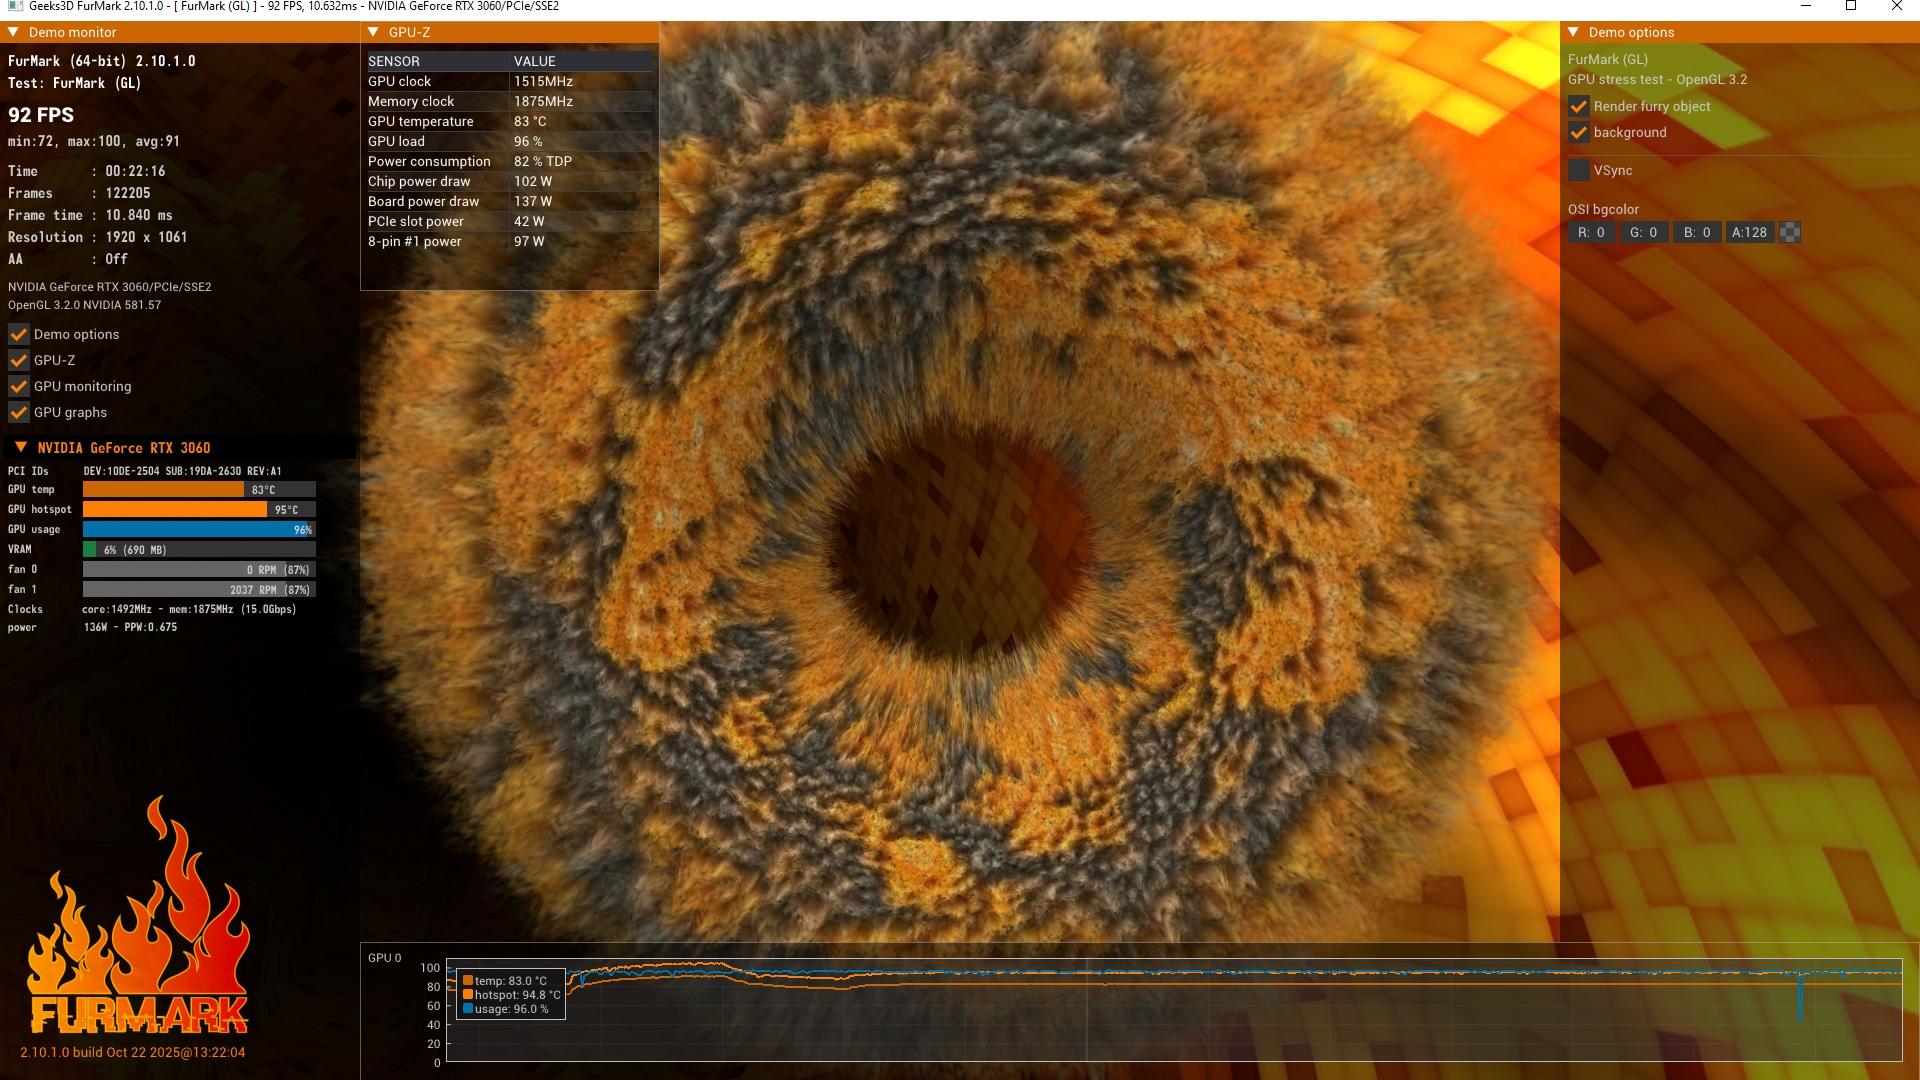Collapse the GPU-Z panel triangle
Viewport: 1920px width, 1080px height.
click(373, 32)
